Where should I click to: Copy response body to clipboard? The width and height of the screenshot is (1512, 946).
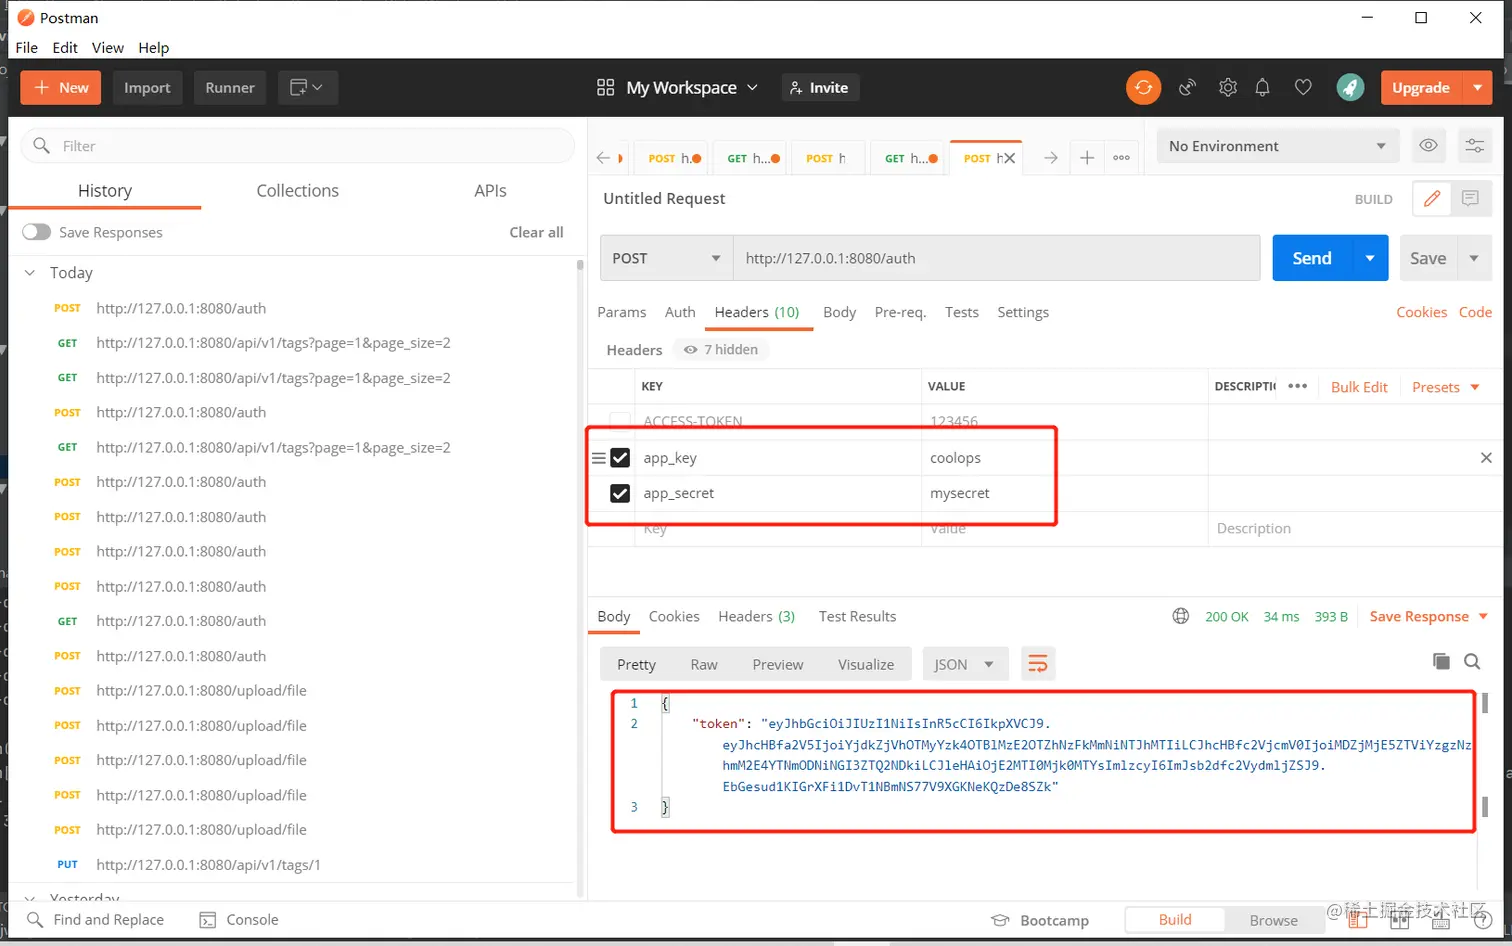pyautogui.click(x=1441, y=661)
